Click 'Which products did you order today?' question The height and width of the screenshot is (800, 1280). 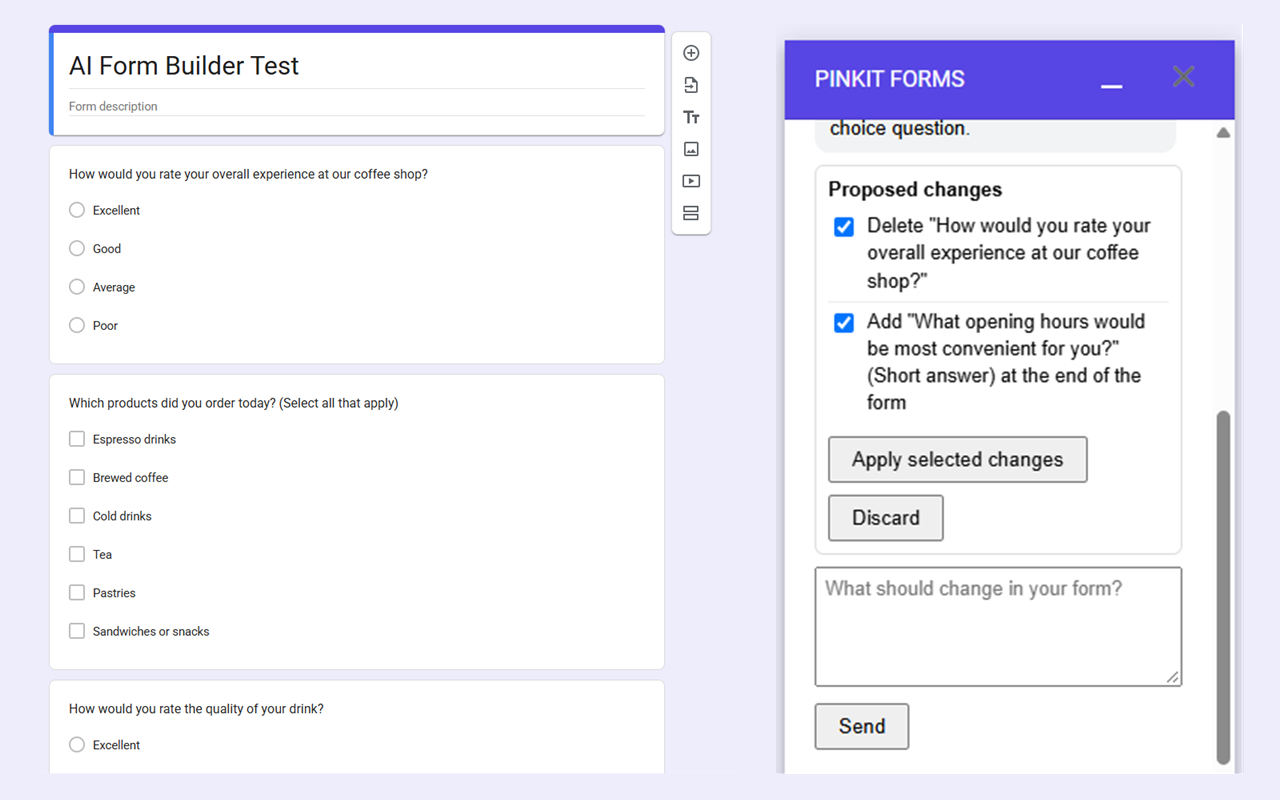click(234, 403)
